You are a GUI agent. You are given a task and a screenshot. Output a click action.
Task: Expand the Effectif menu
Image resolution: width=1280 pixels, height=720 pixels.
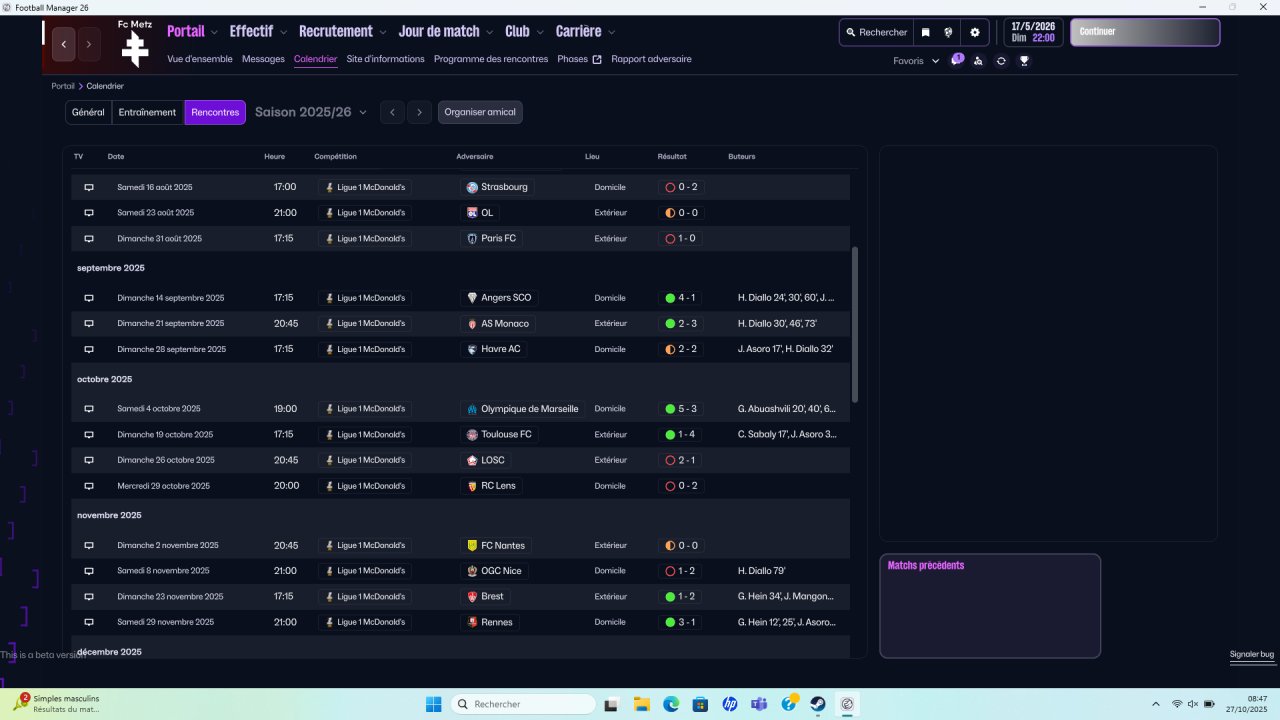pos(257,31)
